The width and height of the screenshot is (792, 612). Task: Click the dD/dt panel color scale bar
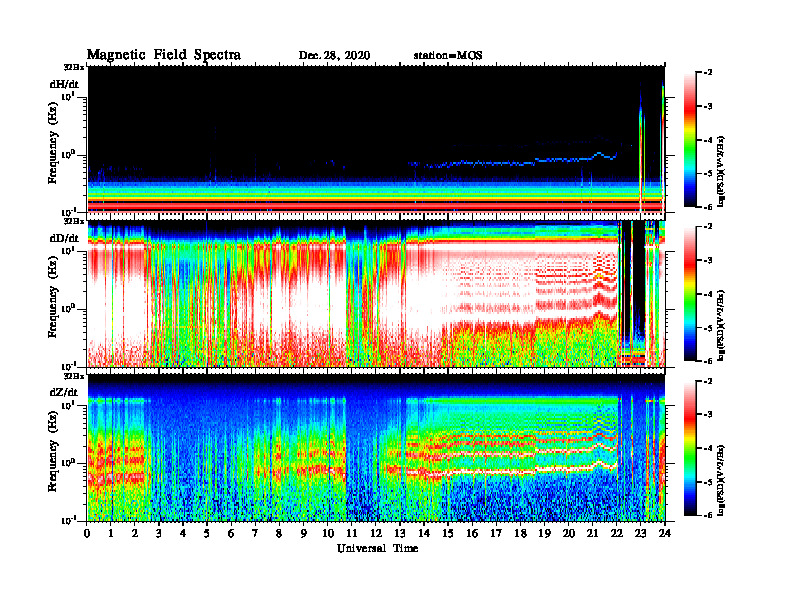690,294
